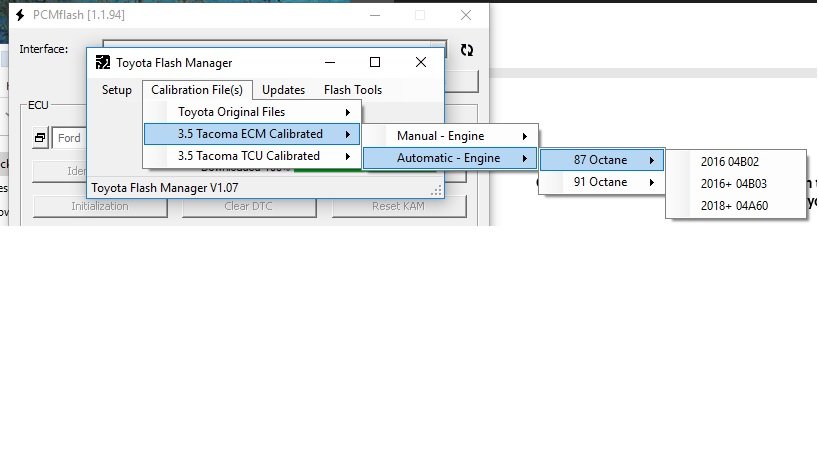Click arrow next to 87 Octane
Screen dimensions: 819x460
coord(651,160)
